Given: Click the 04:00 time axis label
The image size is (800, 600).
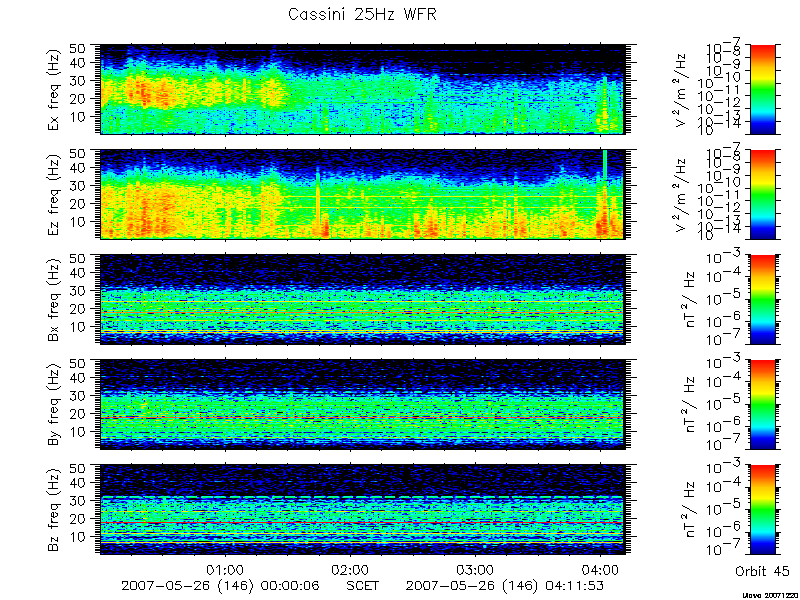Looking at the screenshot, I should pyautogui.click(x=601, y=569).
